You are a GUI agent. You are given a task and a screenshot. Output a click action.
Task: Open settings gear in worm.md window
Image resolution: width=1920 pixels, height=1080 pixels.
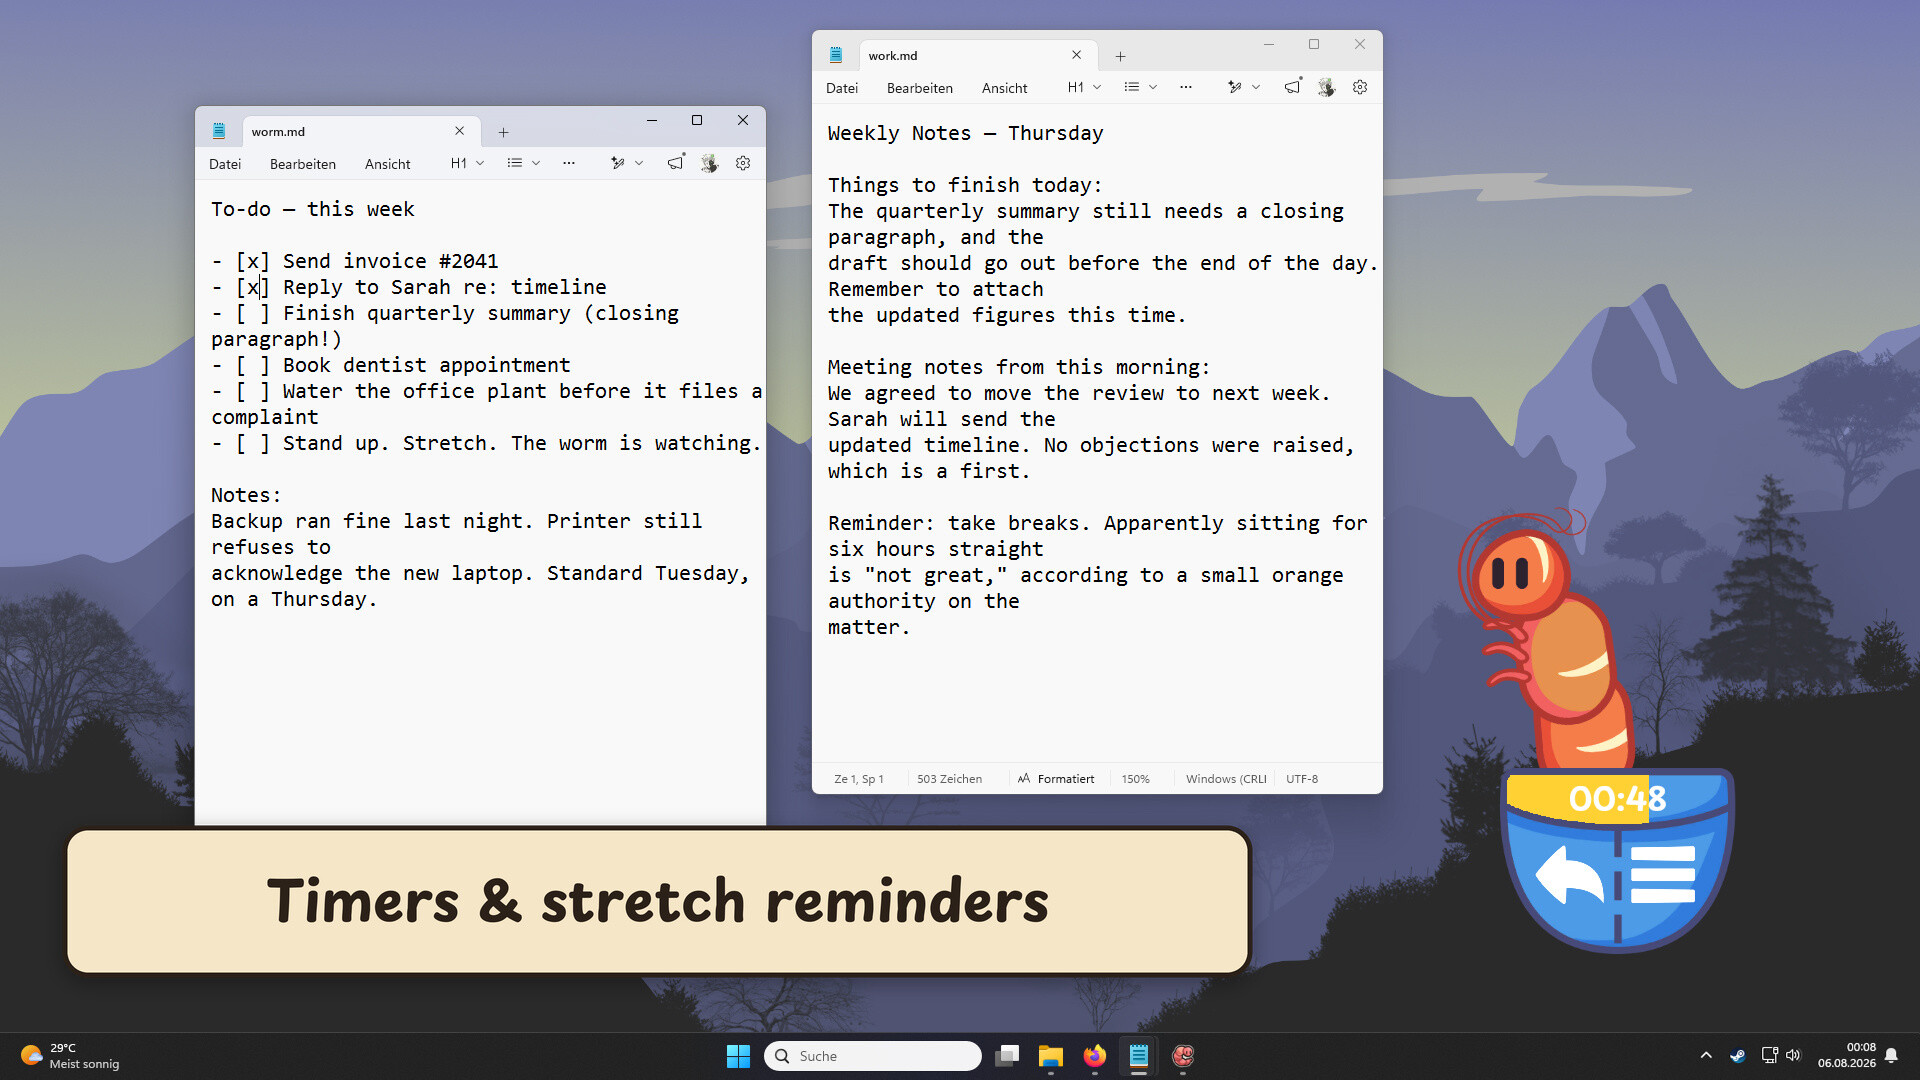(743, 163)
